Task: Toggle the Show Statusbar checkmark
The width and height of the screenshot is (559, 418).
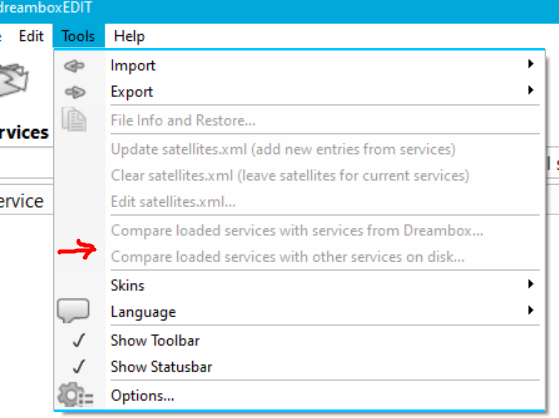Action: point(79,367)
